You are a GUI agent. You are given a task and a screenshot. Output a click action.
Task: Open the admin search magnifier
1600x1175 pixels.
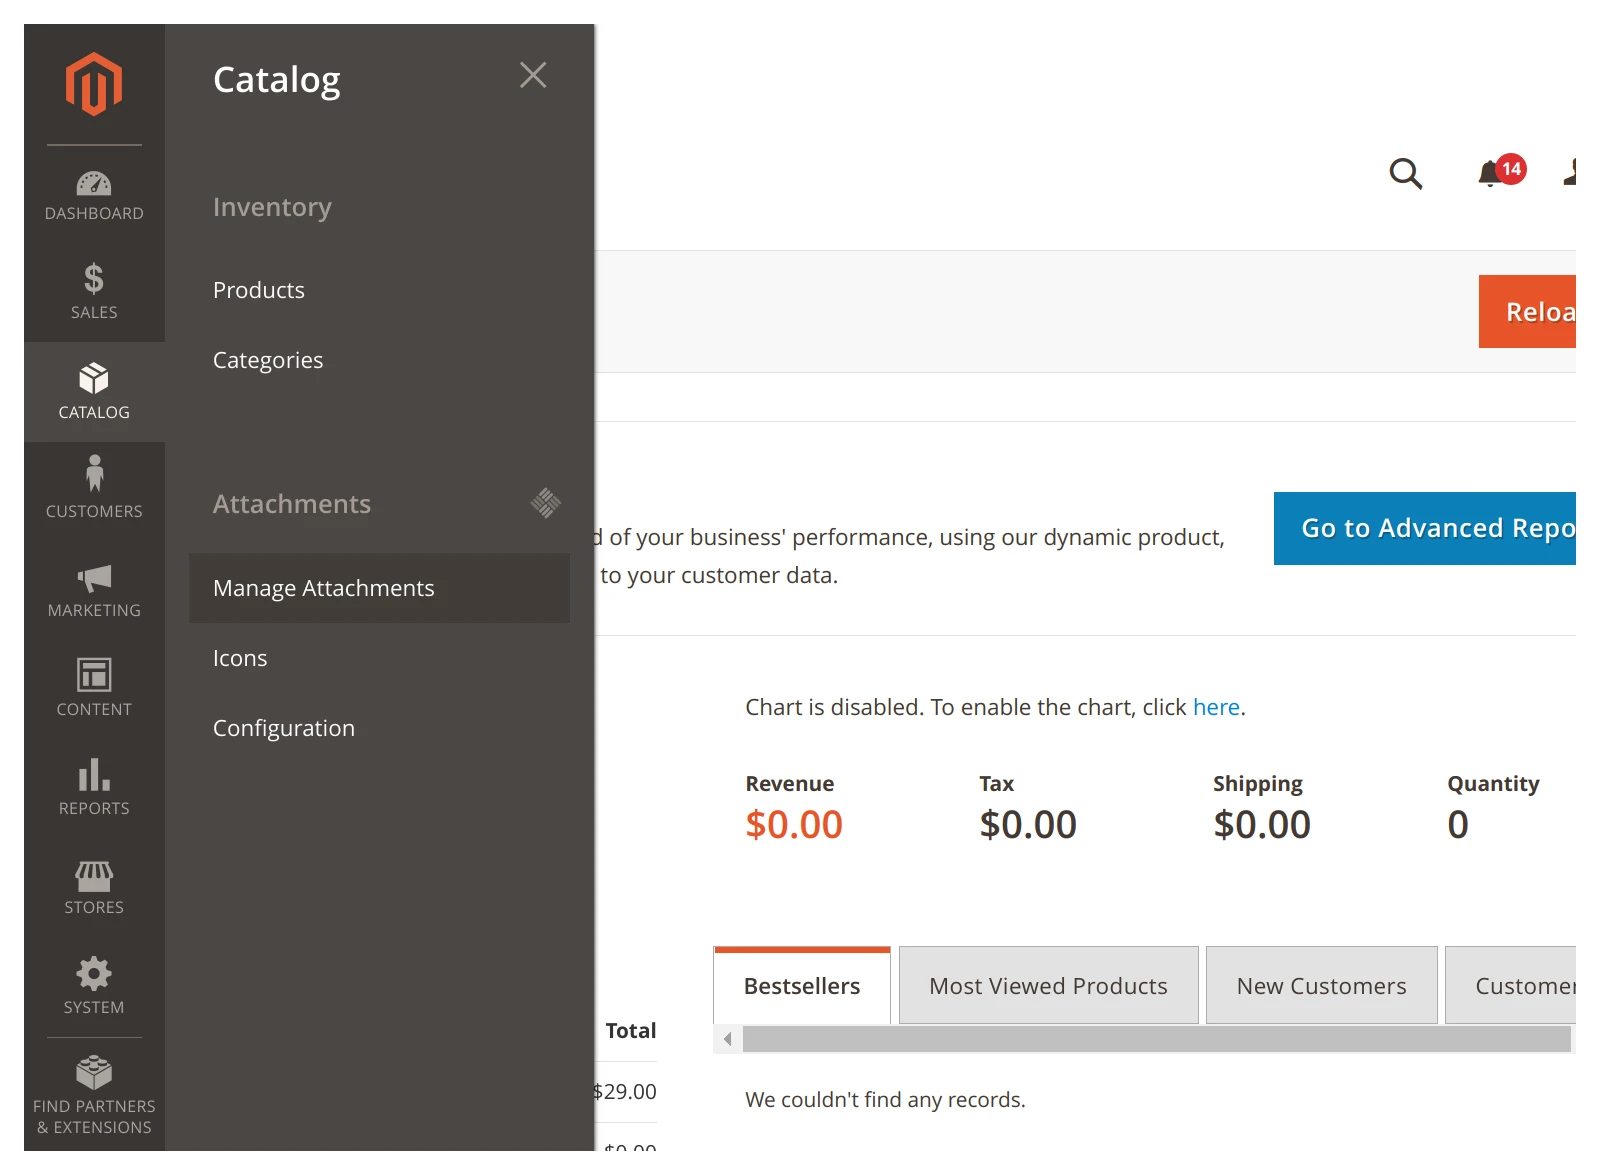(1406, 173)
